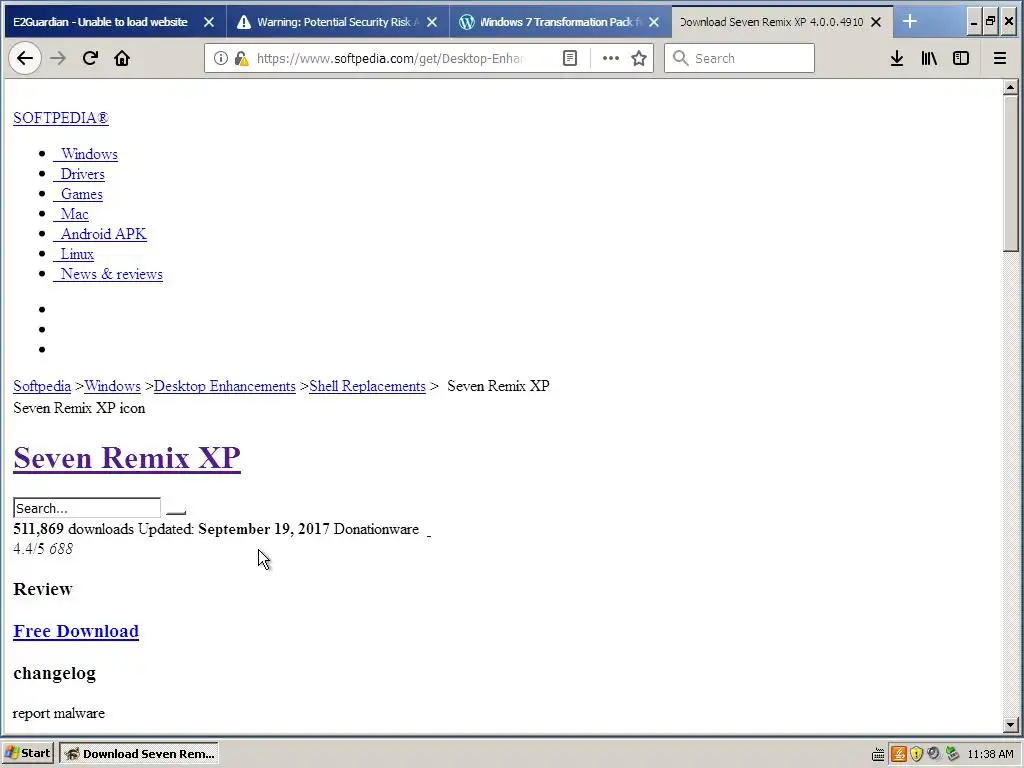Open the Linux category link

(74, 254)
